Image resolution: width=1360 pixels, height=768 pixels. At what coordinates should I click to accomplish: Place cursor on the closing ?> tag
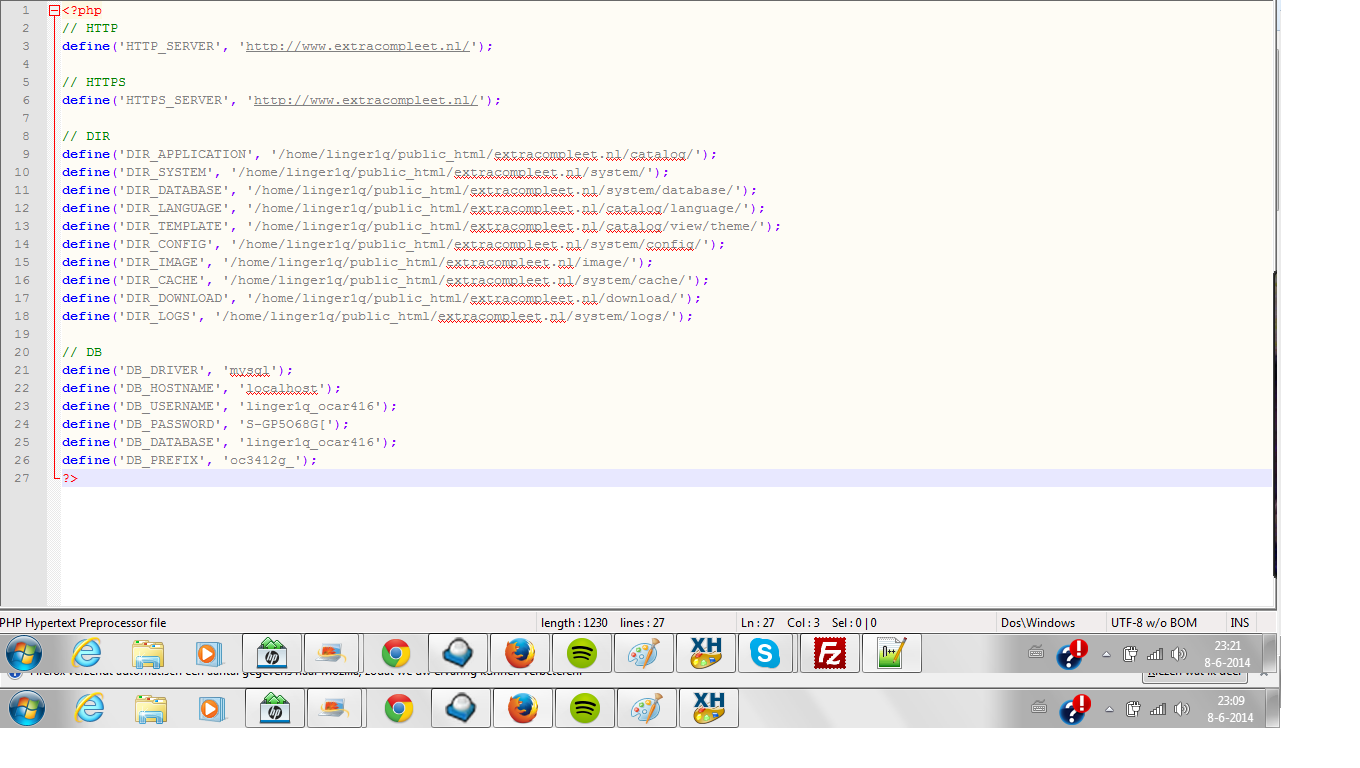point(70,478)
